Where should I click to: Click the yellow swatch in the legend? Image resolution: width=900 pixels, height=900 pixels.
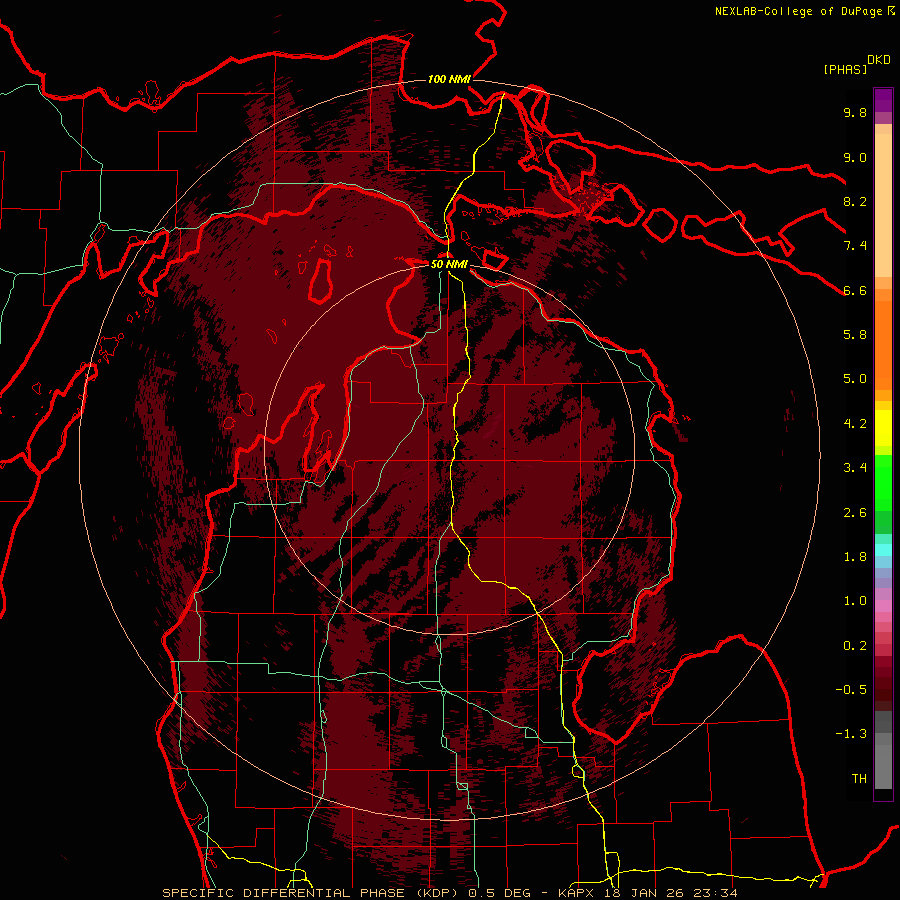point(883,428)
